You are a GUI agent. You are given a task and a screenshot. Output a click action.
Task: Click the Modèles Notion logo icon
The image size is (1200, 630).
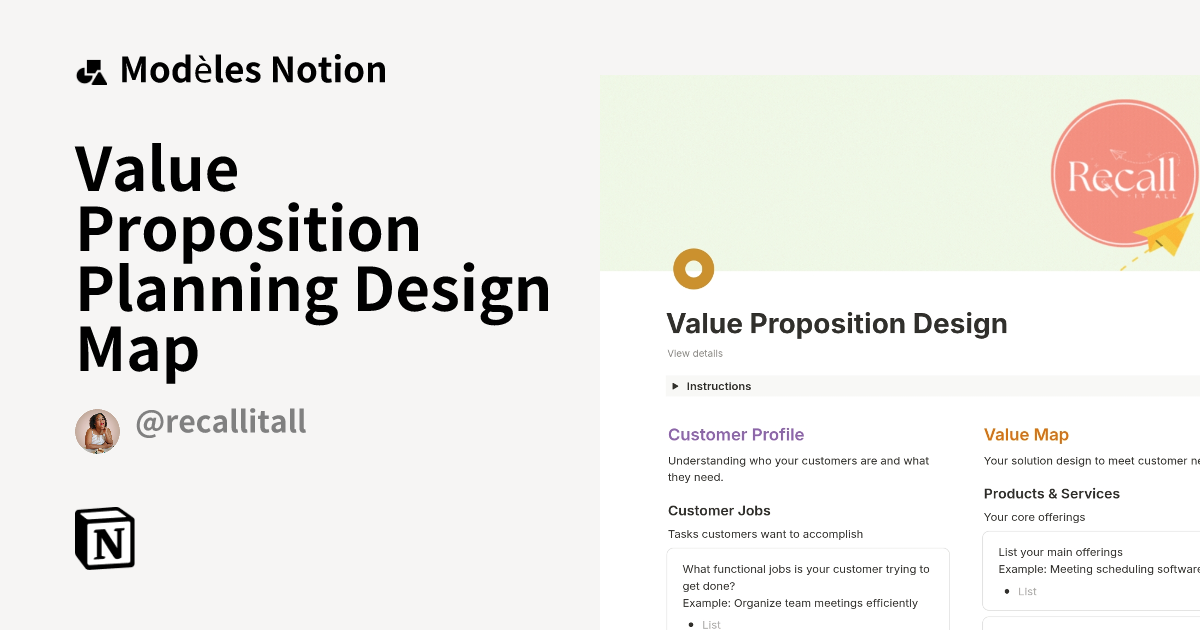[x=92, y=69]
